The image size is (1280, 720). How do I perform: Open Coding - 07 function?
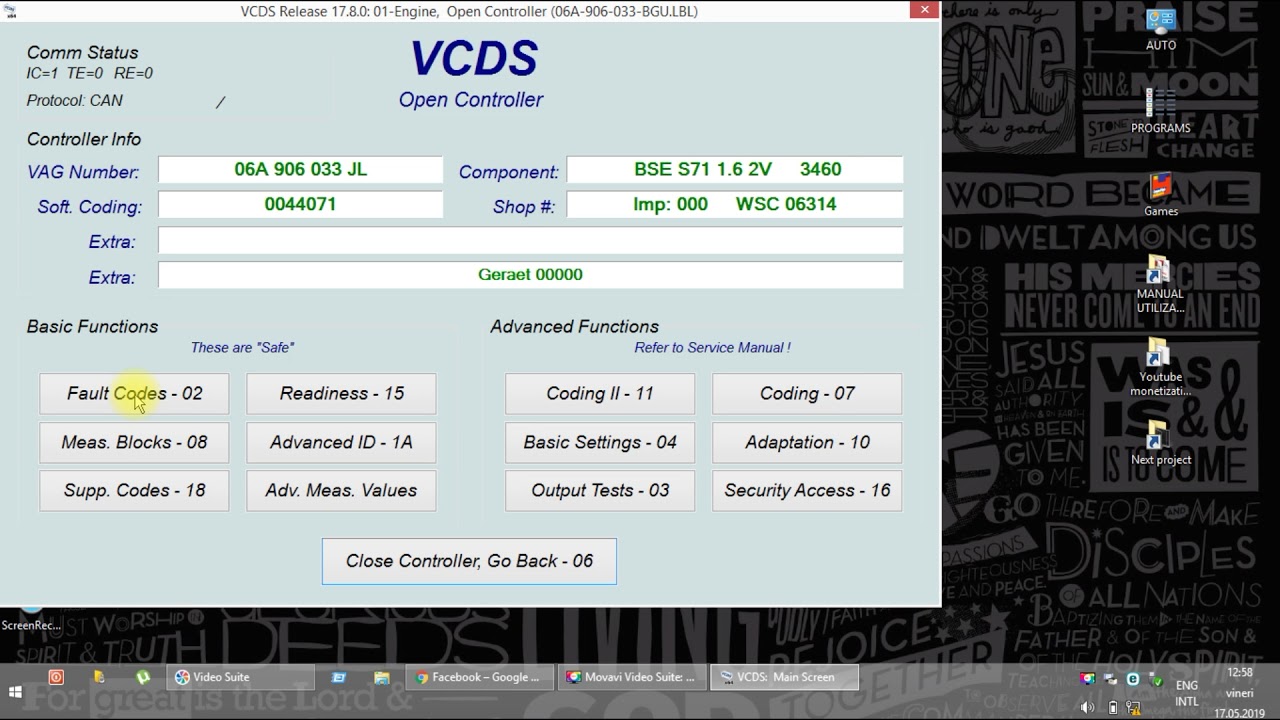pos(807,393)
